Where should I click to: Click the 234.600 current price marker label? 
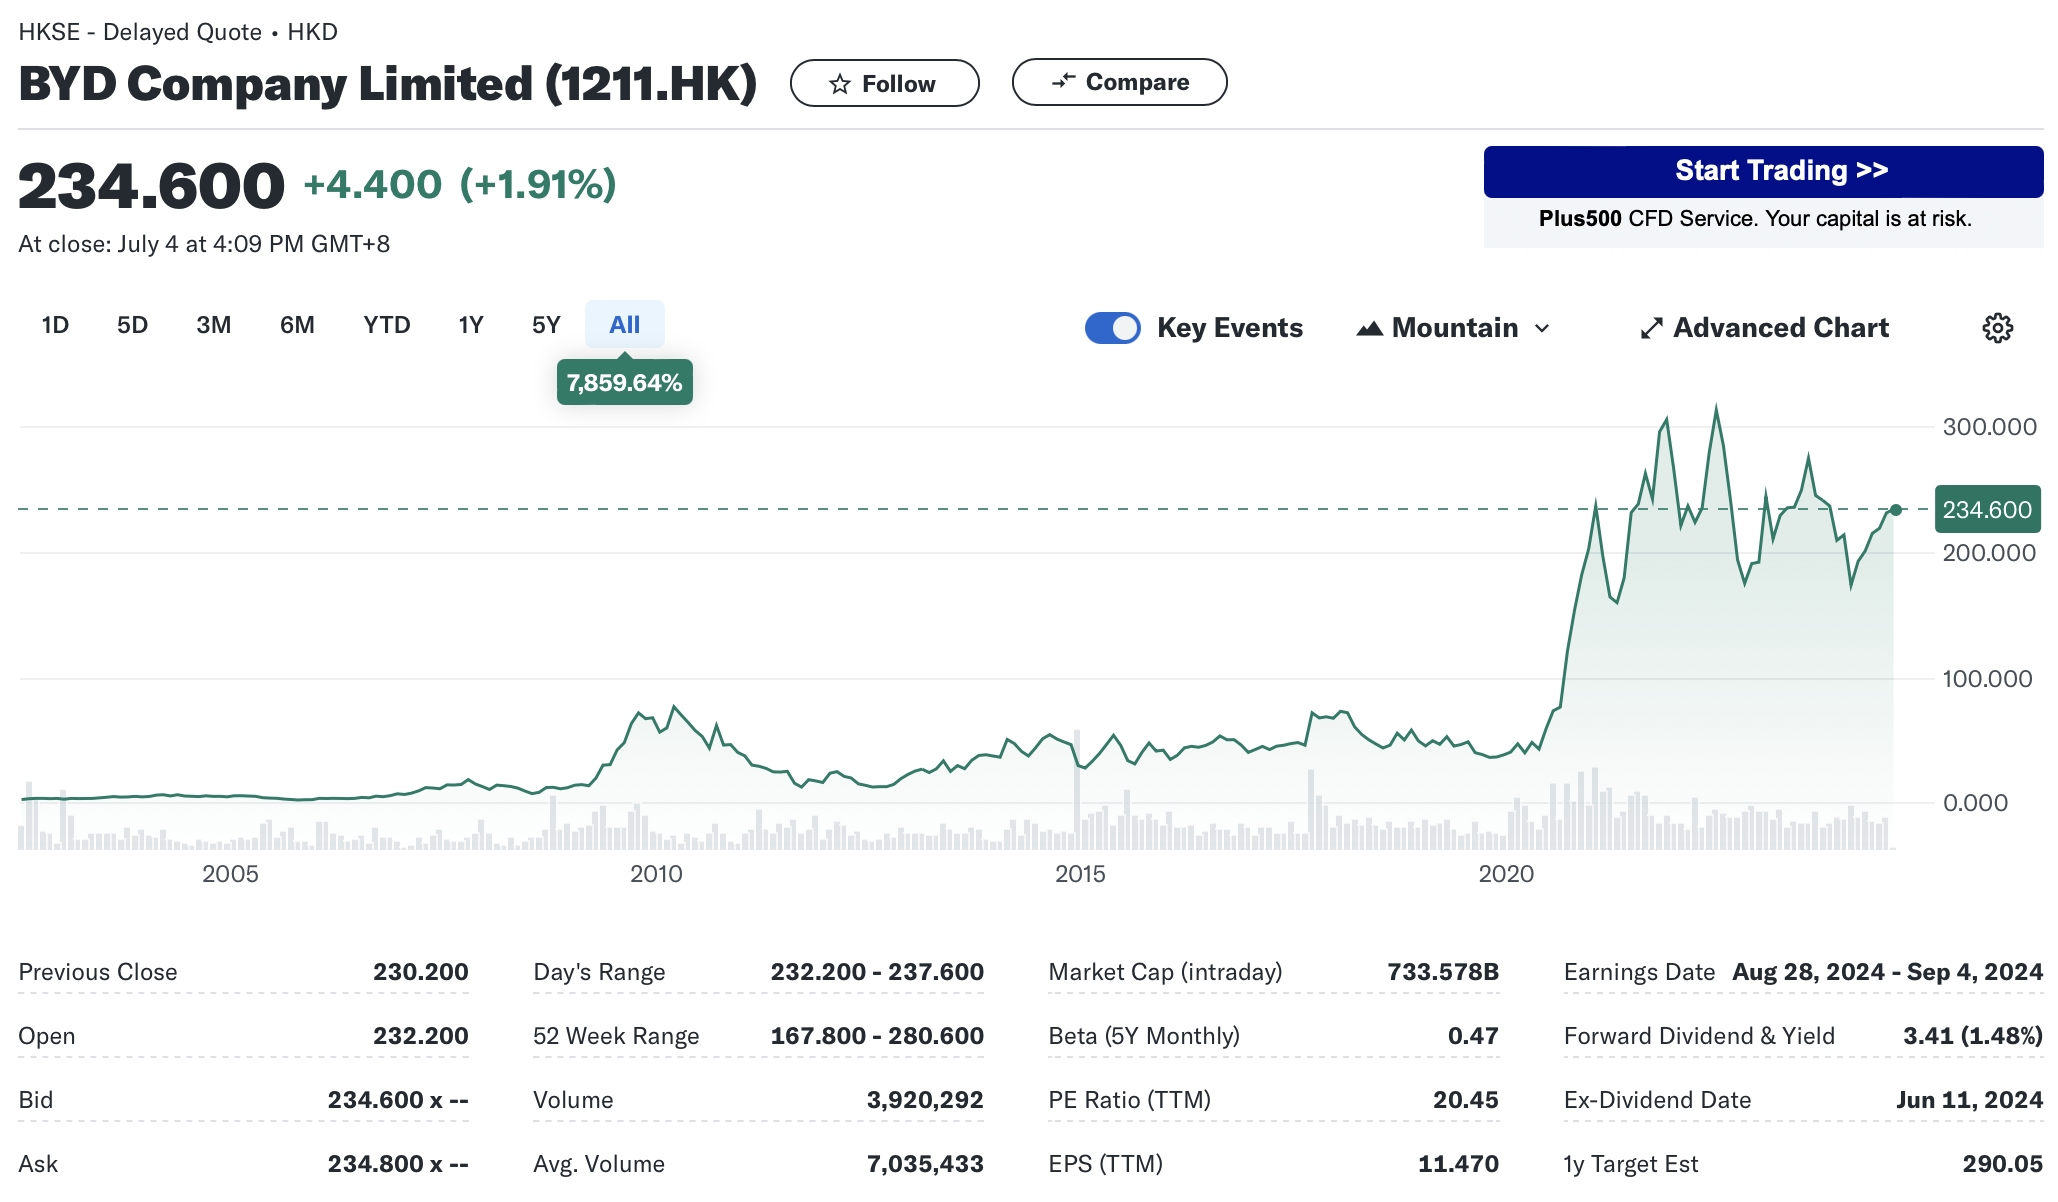click(1986, 510)
